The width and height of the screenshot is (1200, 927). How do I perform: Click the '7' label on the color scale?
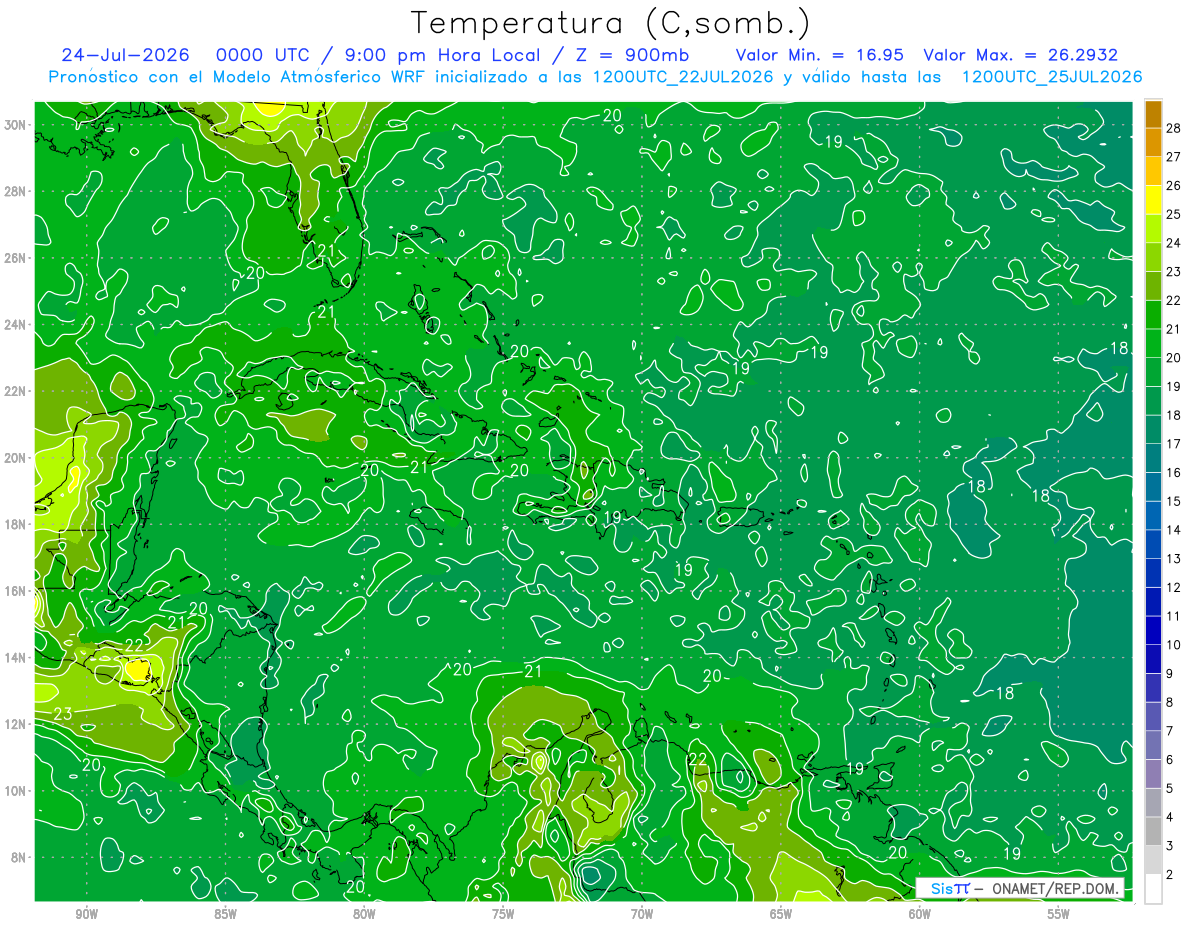(x=1170, y=731)
